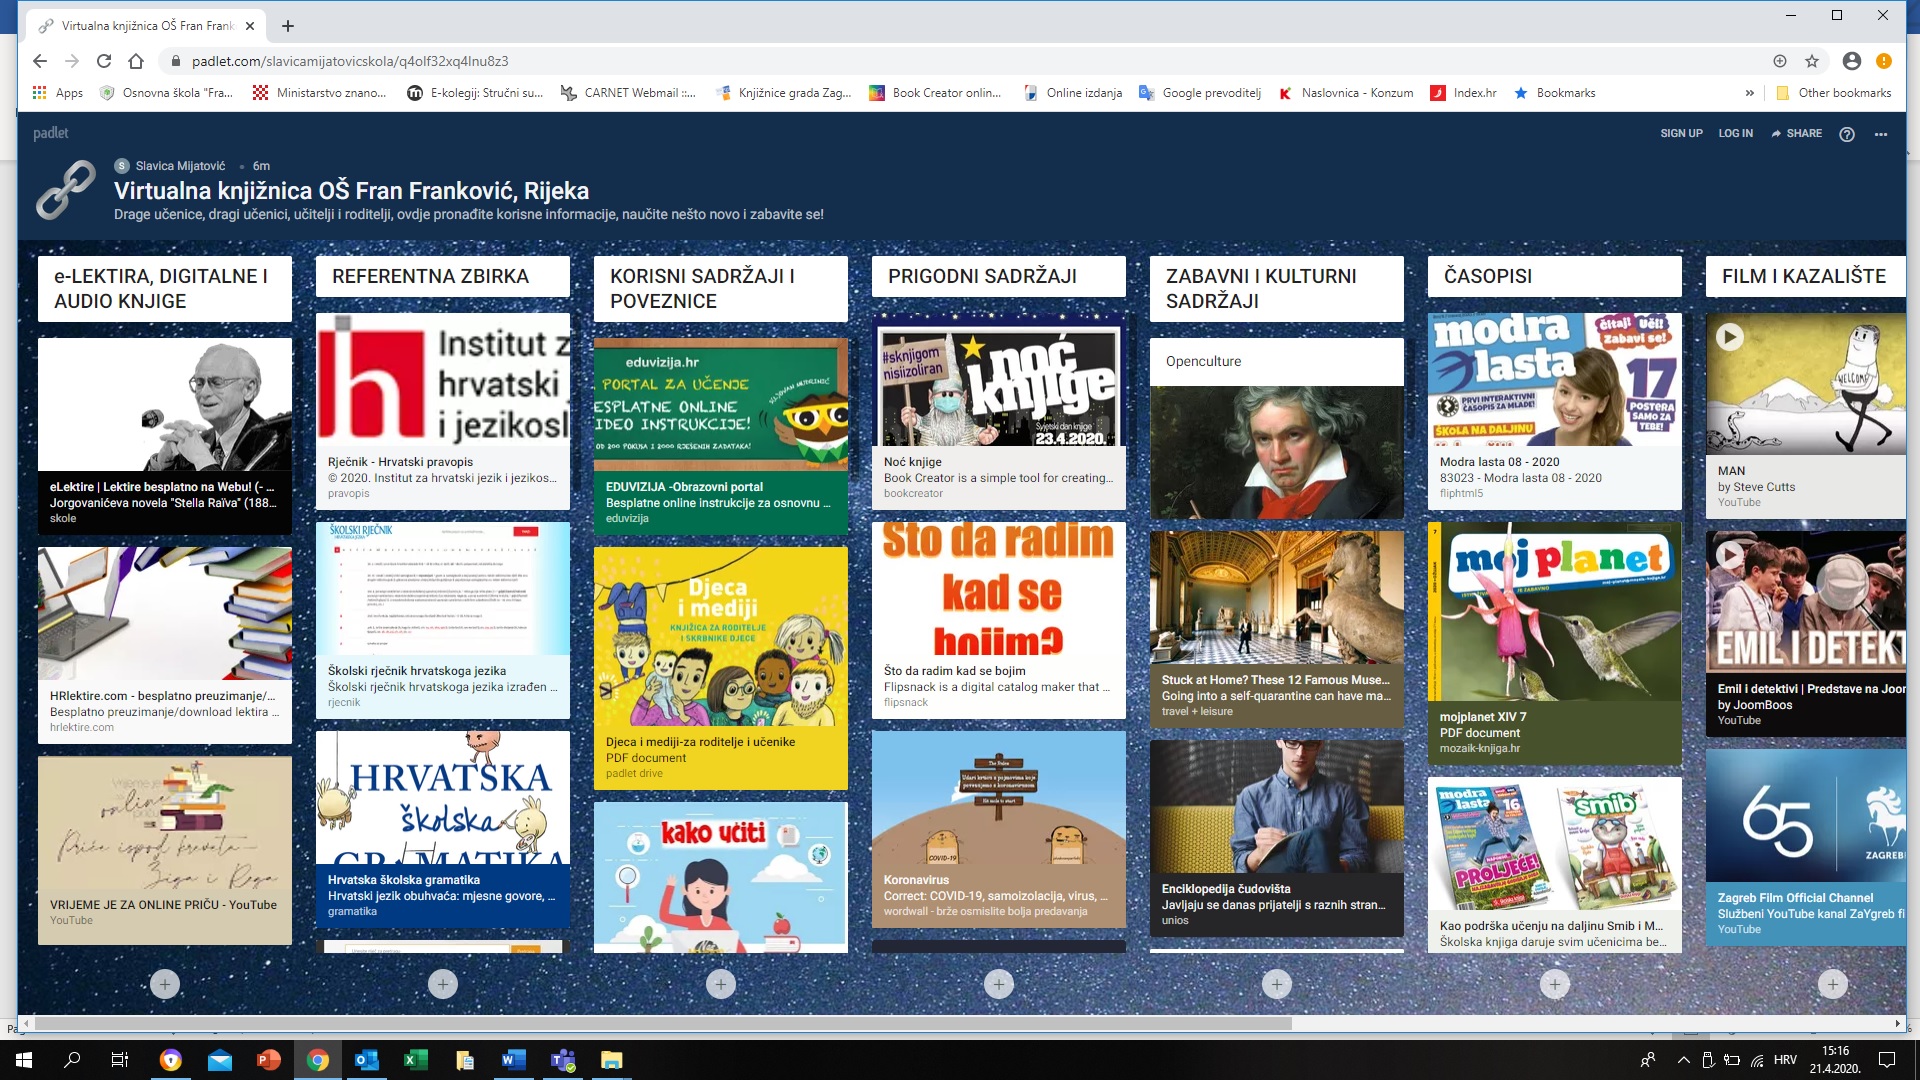Bookmark this page with the star icon
This screenshot has width=1920, height=1080.
(1812, 61)
